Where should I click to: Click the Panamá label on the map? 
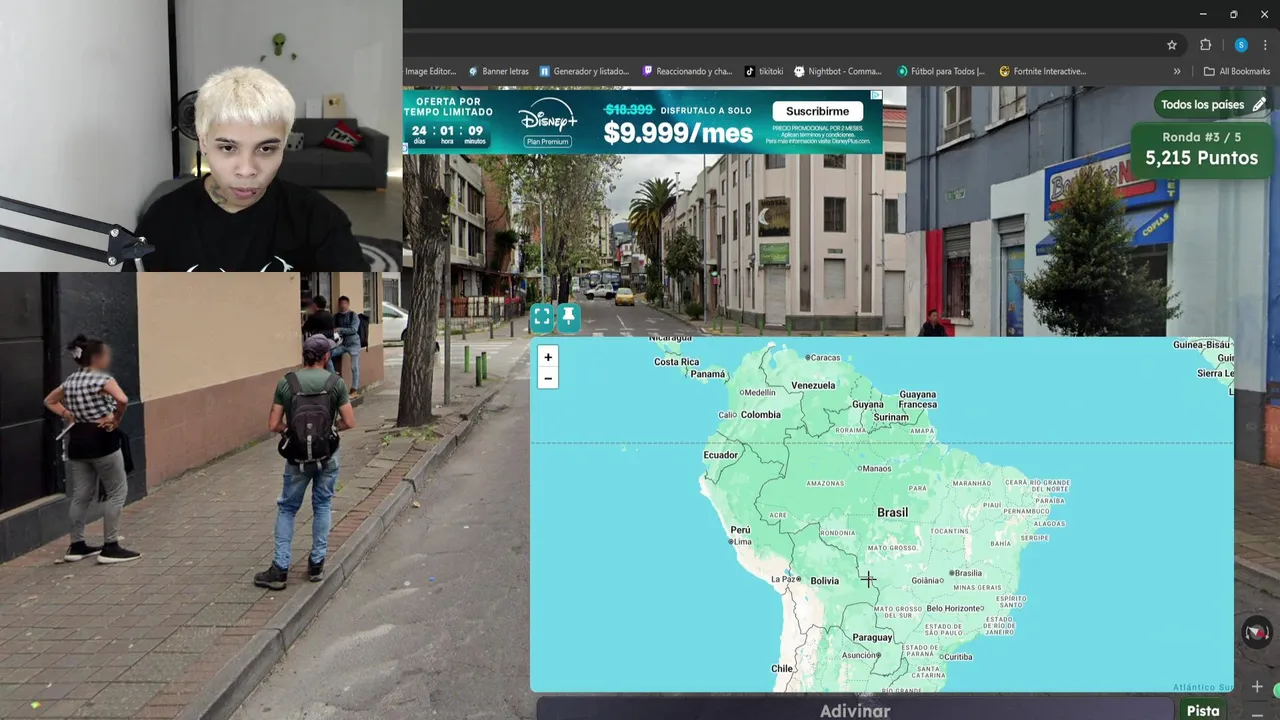[708, 374]
